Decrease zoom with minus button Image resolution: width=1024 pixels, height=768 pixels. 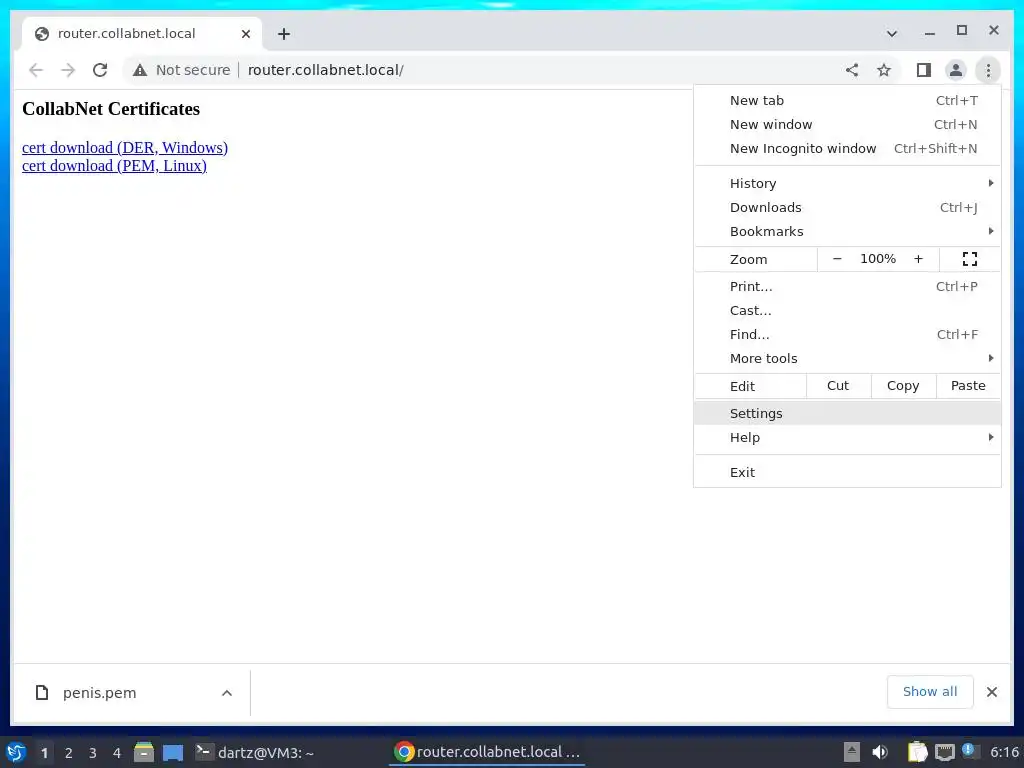click(837, 259)
